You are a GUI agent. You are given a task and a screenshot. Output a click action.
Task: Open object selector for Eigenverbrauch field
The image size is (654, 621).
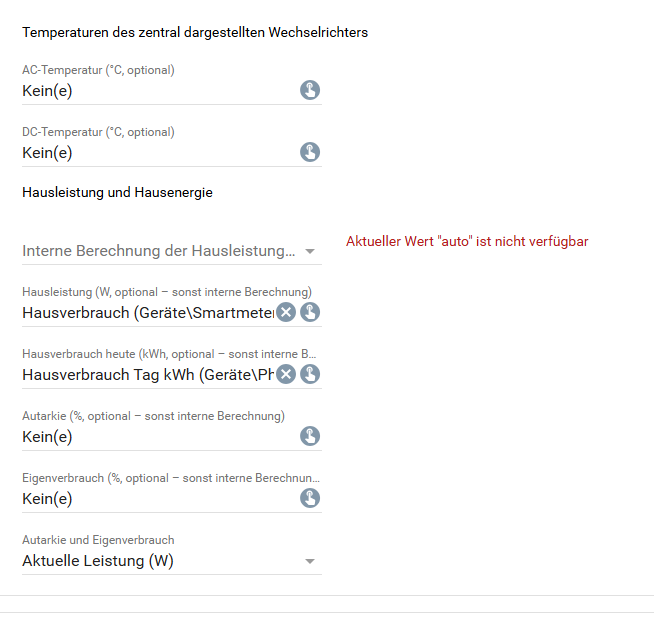pos(310,498)
